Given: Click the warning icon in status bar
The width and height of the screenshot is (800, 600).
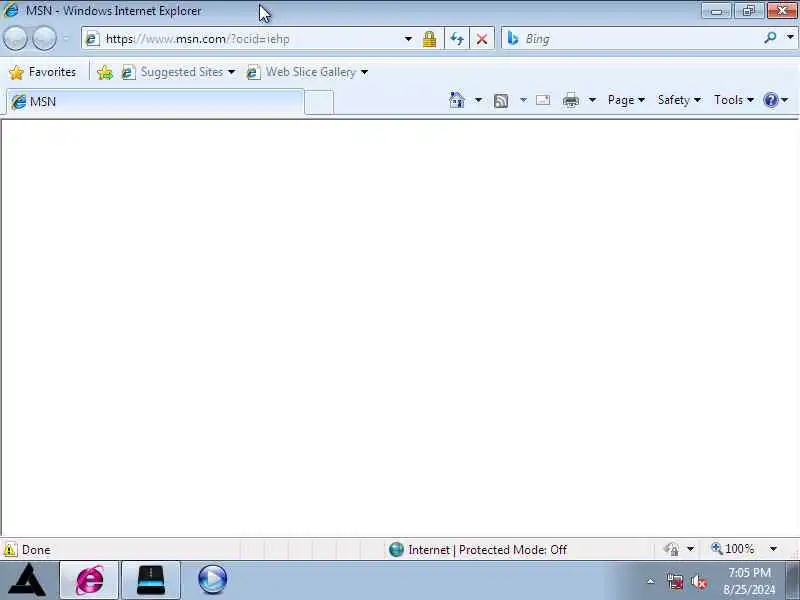Looking at the screenshot, I should (10, 549).
